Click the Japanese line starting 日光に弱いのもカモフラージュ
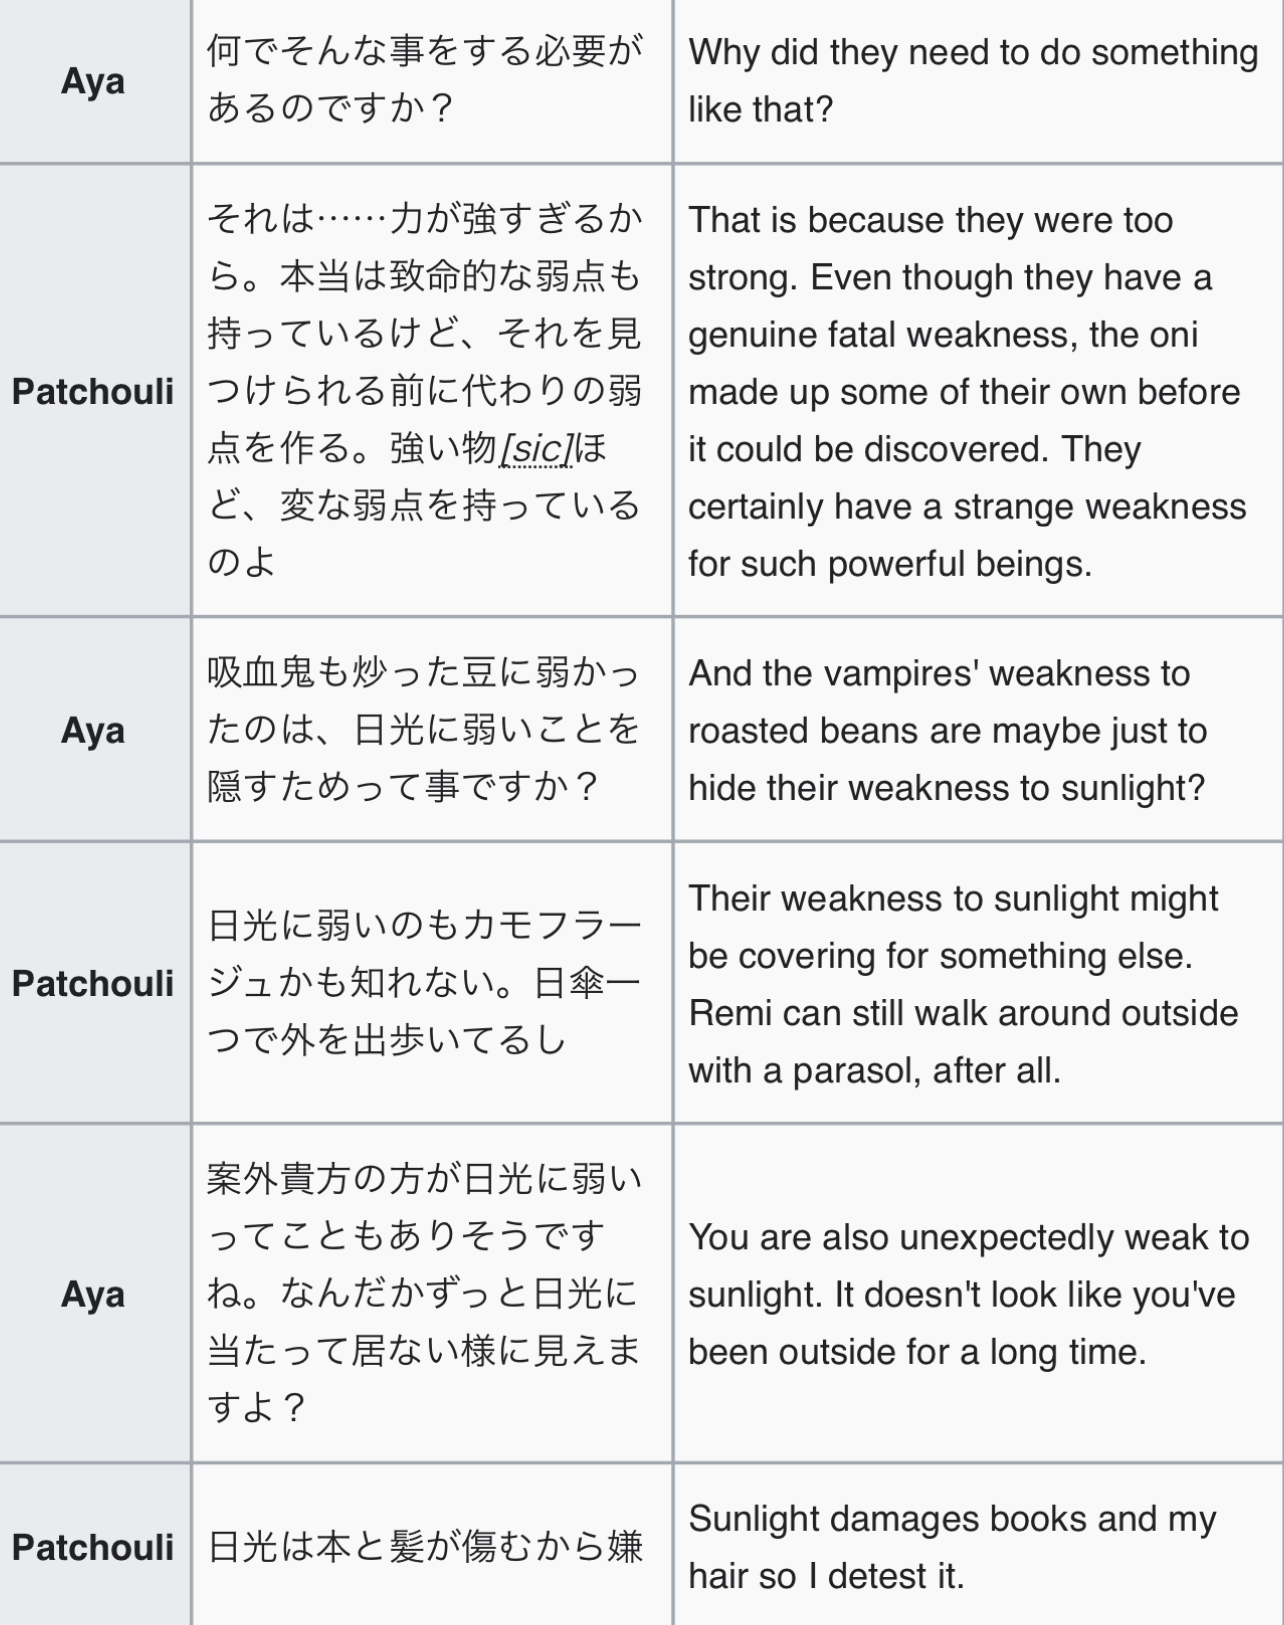The height and width of the screenshot is (1625, 1284). coord(425,983)
